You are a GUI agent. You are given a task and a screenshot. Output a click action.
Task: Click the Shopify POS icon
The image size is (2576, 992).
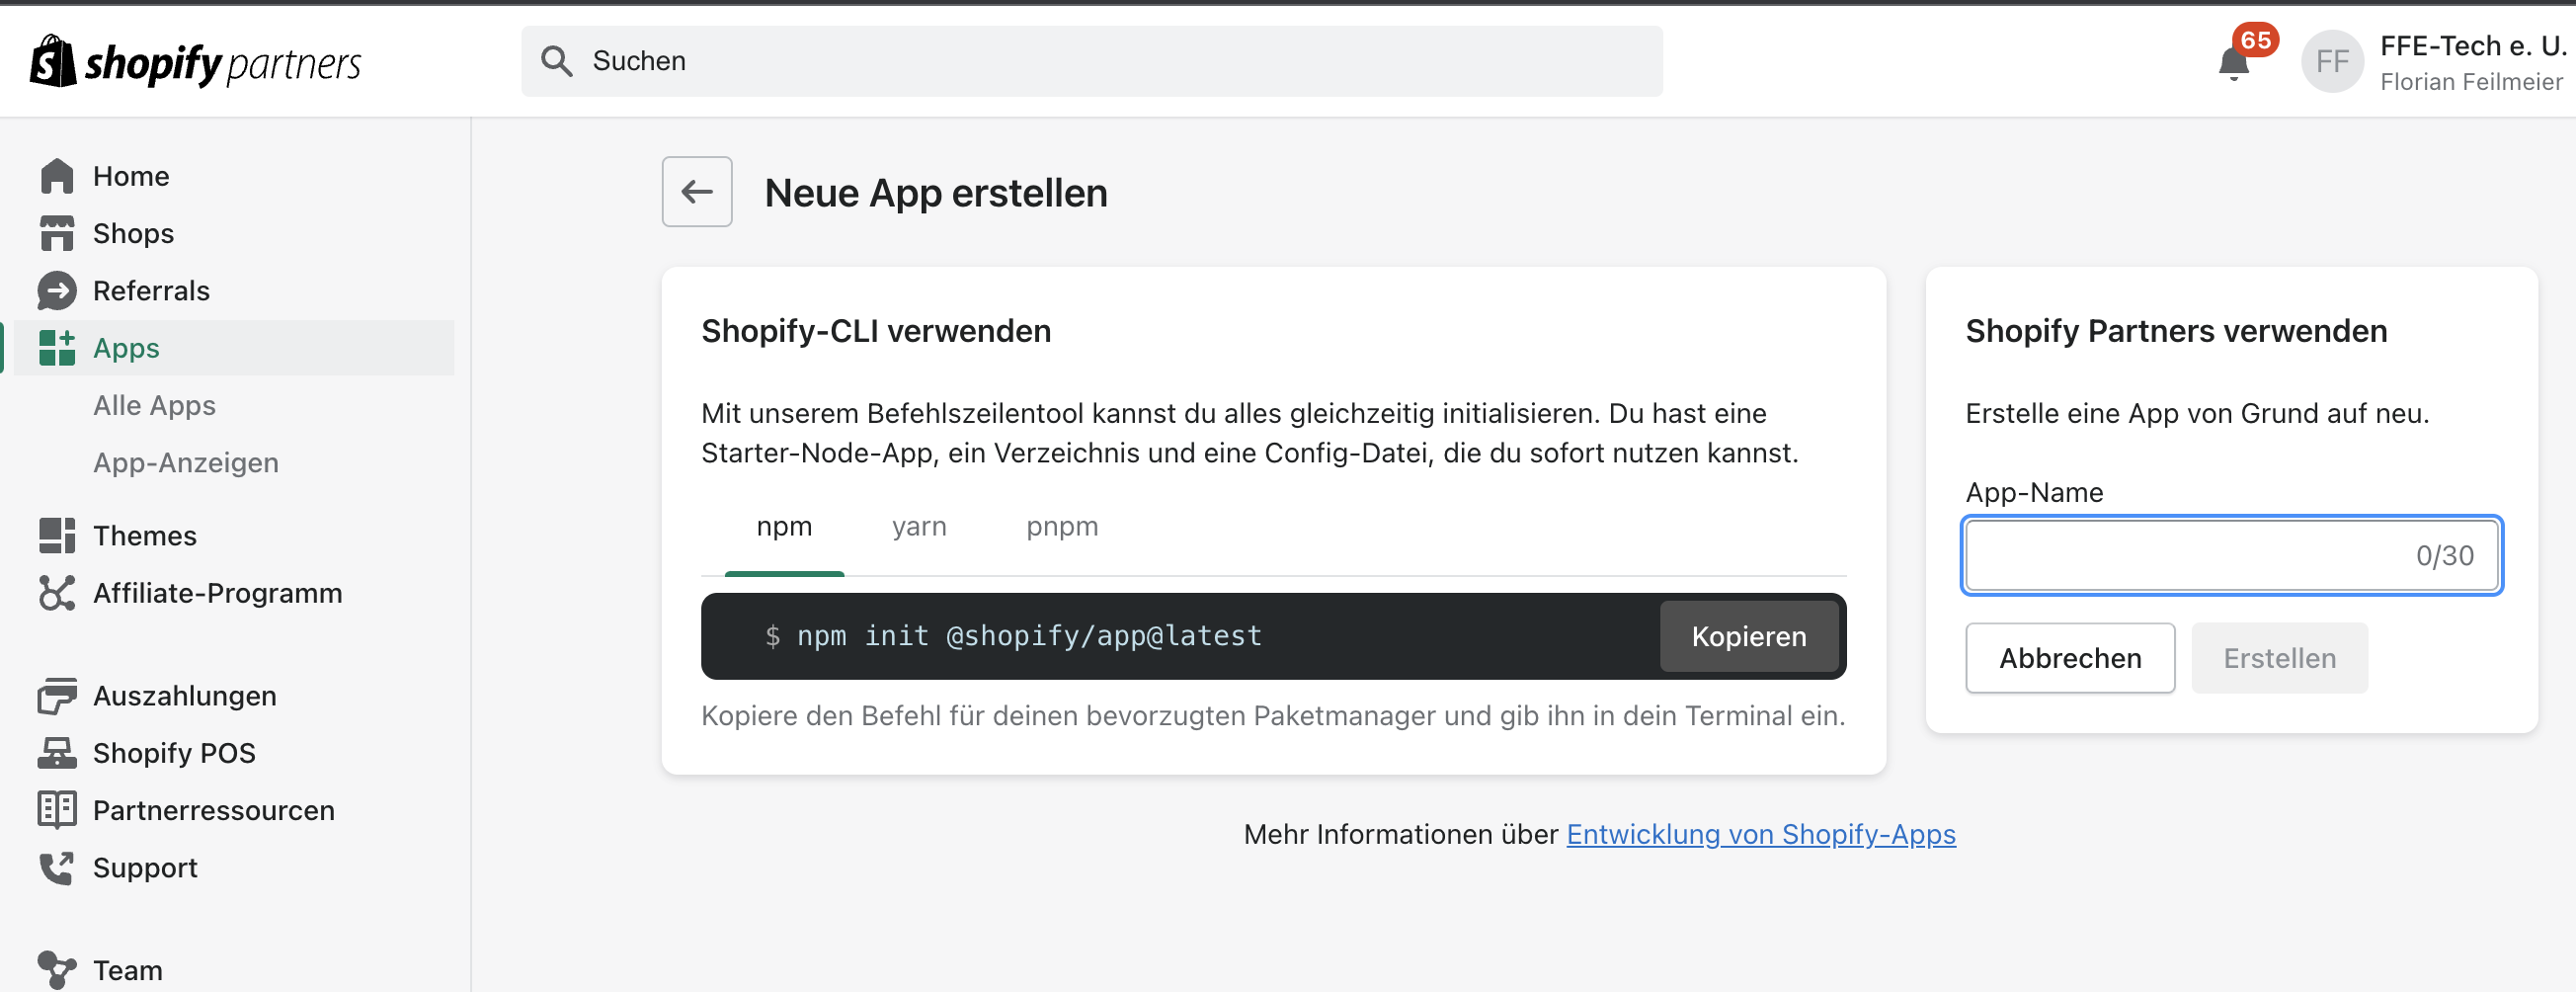pyautogui.click(x=57, y=753)
